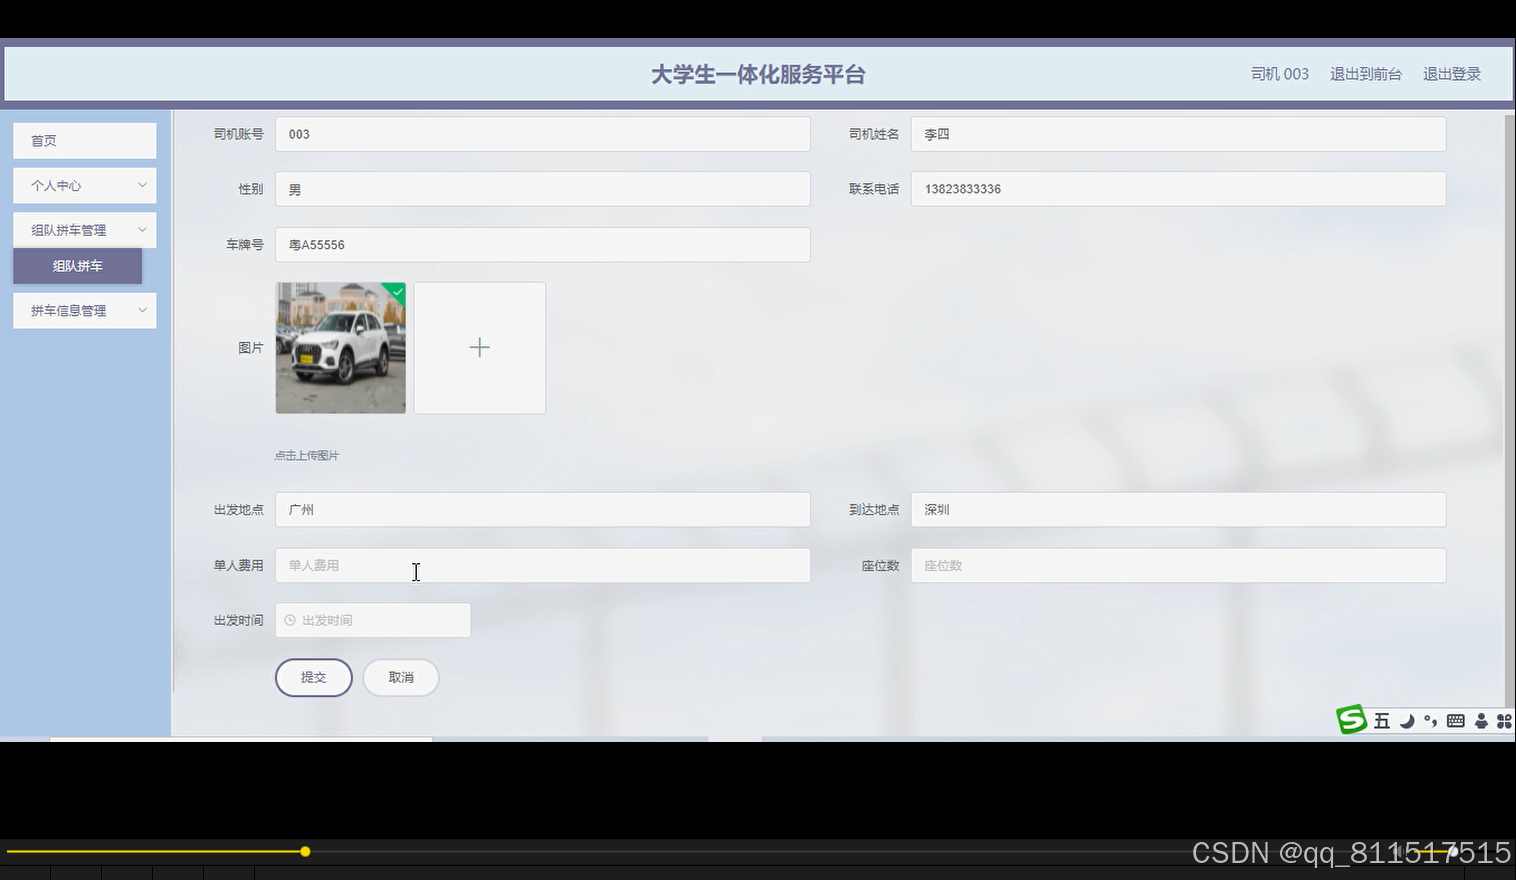This screenshot has width=1516, height=880.
Task: Focus the 单人费用 input field
Action: (543, 566)
